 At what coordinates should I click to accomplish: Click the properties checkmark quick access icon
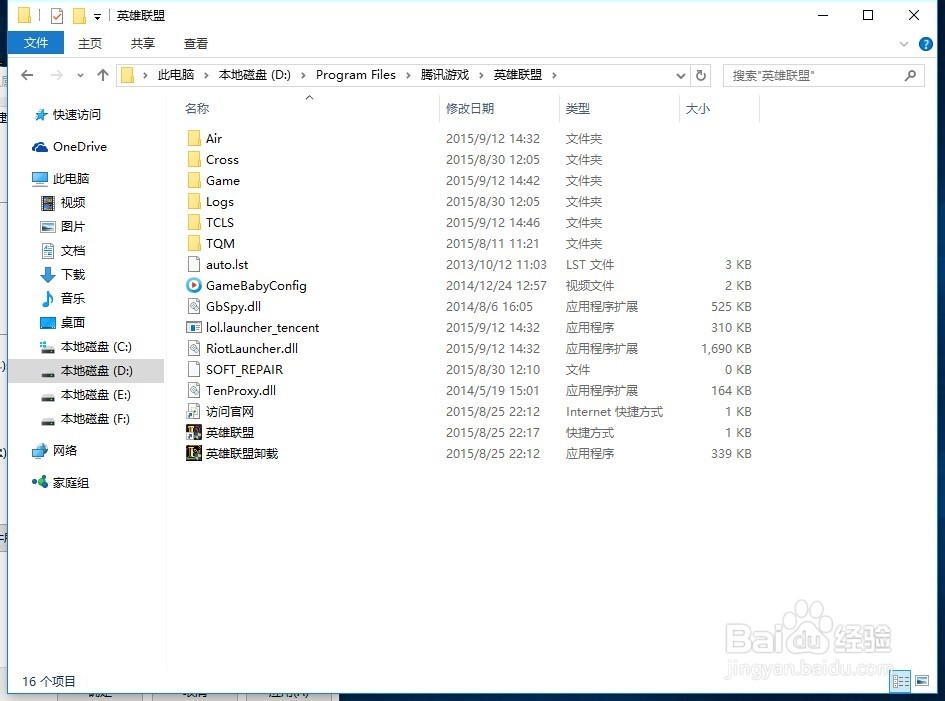pos(57,16)
